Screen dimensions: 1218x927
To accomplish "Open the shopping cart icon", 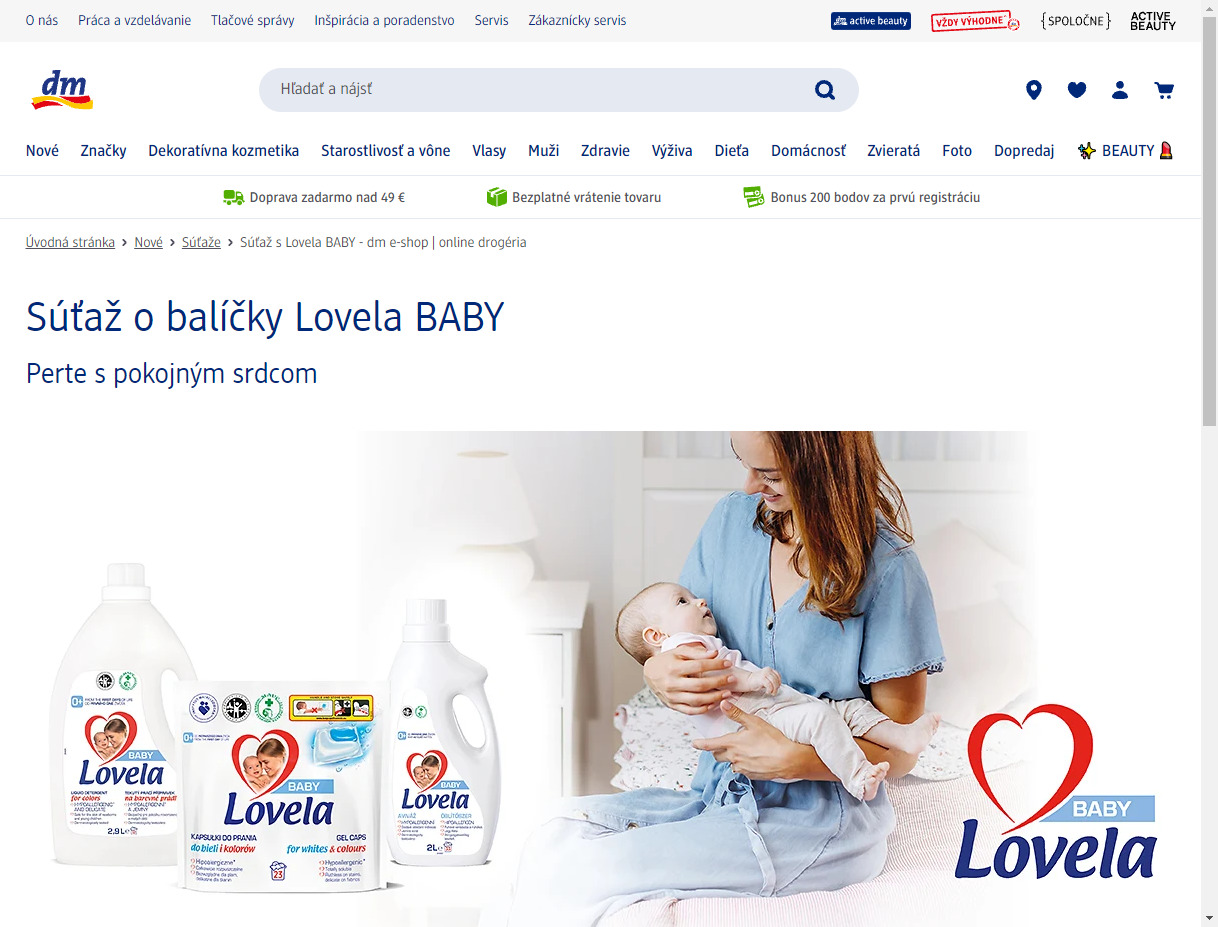I will coord(1163,90).
